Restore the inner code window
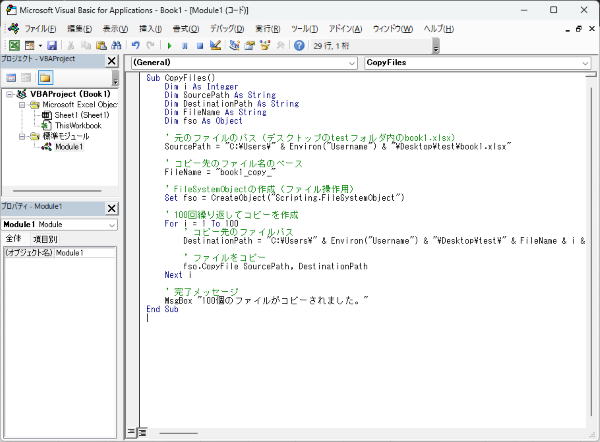This screenshot has width=600, height=442. tap(579, 29)
